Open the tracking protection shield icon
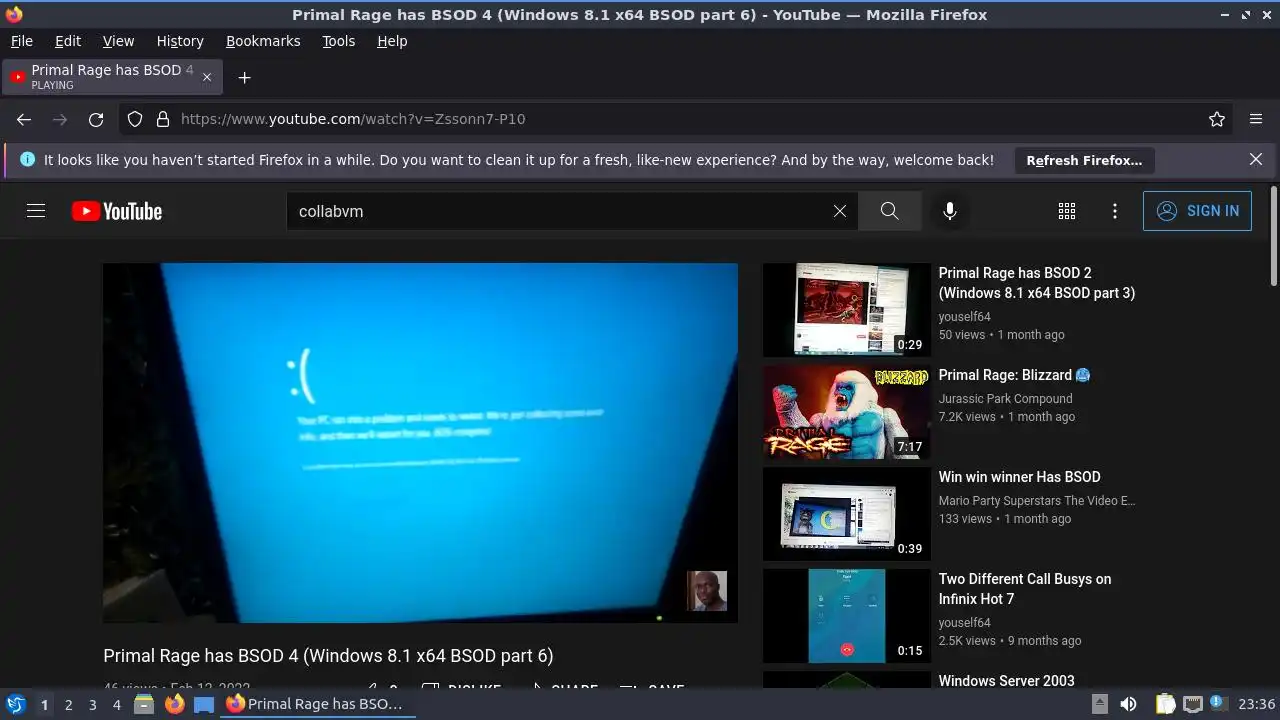Image resolution: width=1280 pixels, height=720 pixels. (135, 119)
